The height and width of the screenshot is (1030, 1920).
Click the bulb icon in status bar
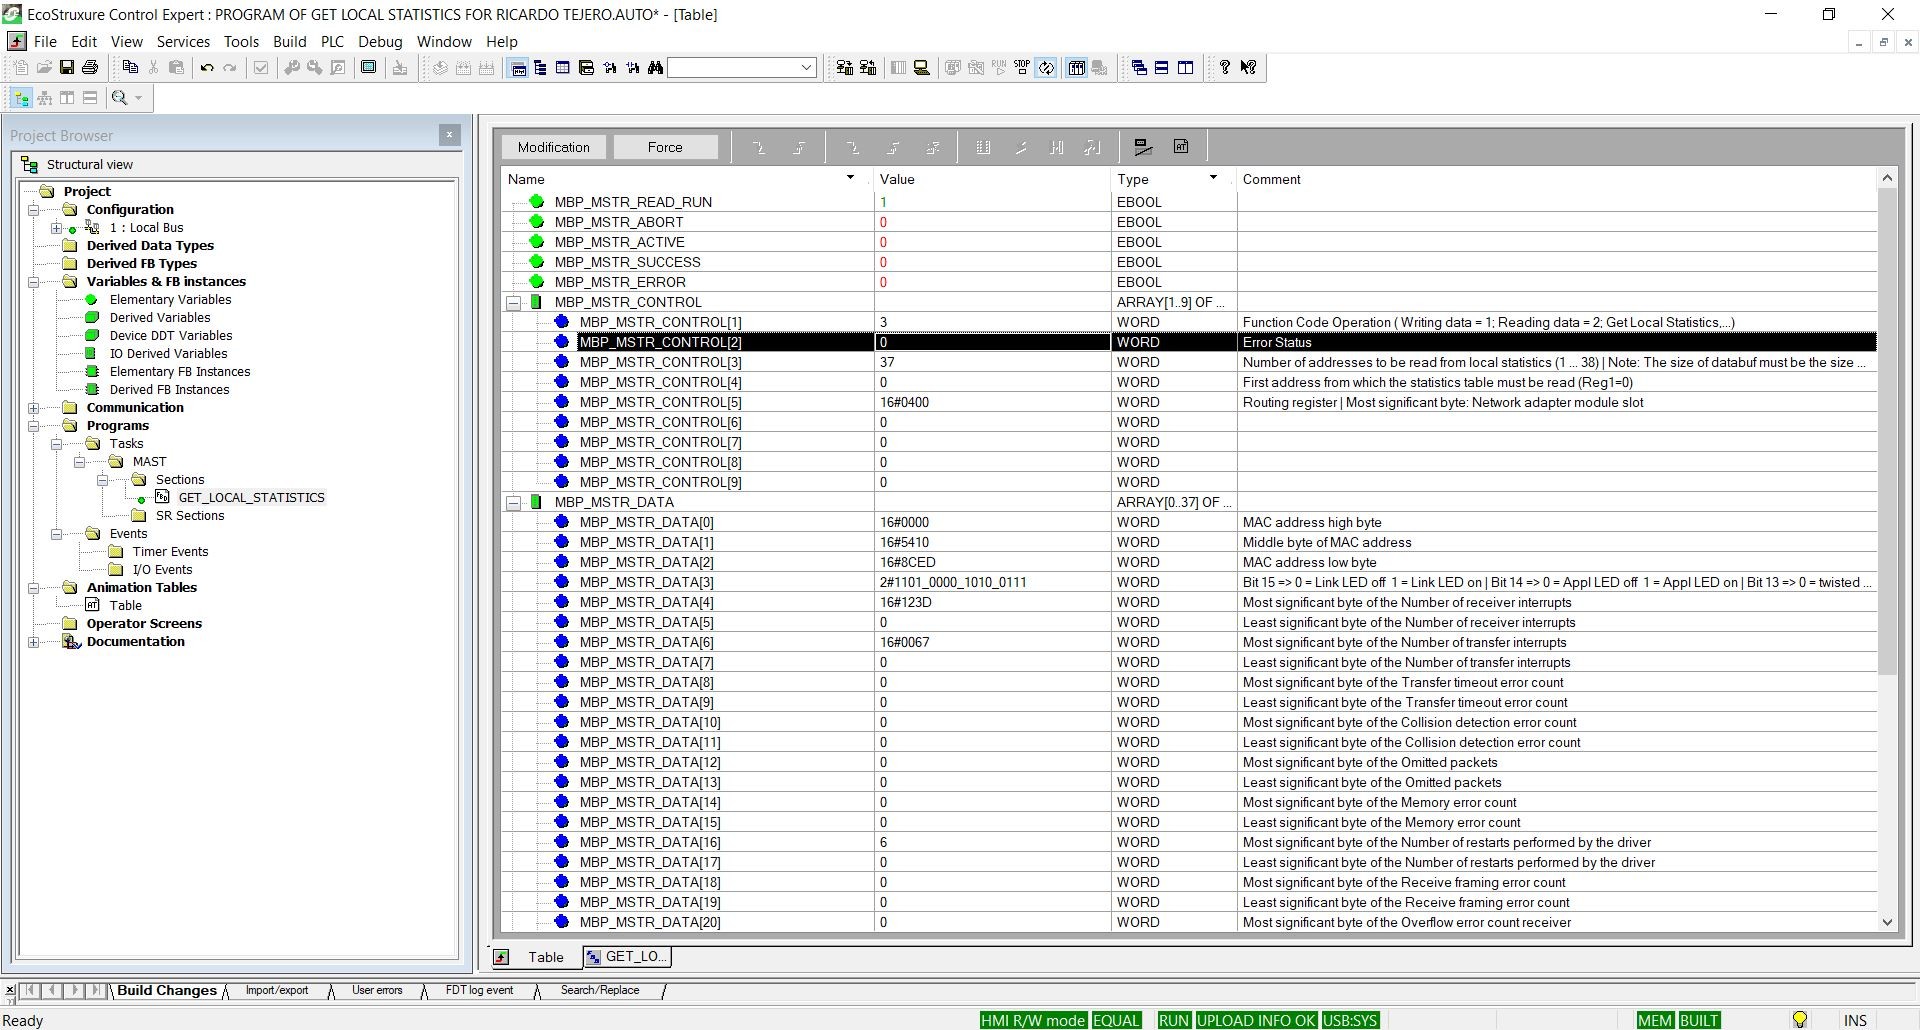click(1800, 1020)
